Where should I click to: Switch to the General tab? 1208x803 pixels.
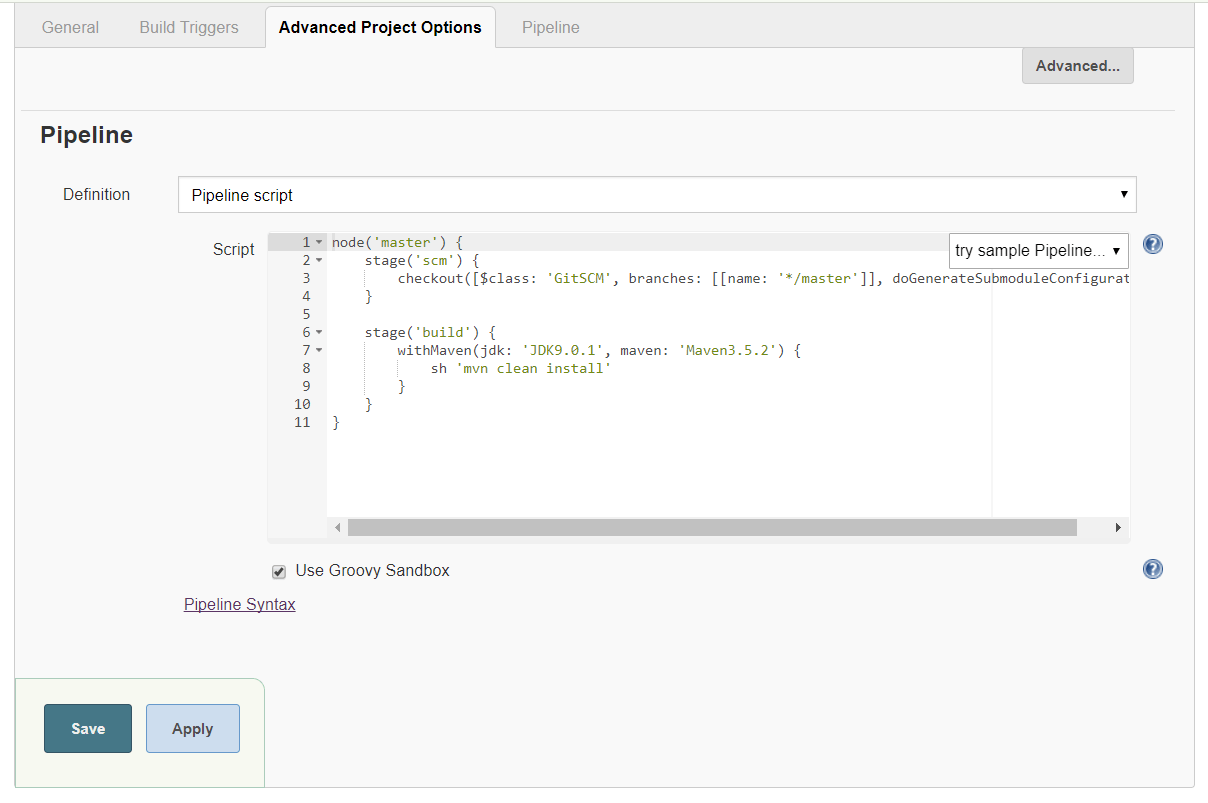[69, 27]
